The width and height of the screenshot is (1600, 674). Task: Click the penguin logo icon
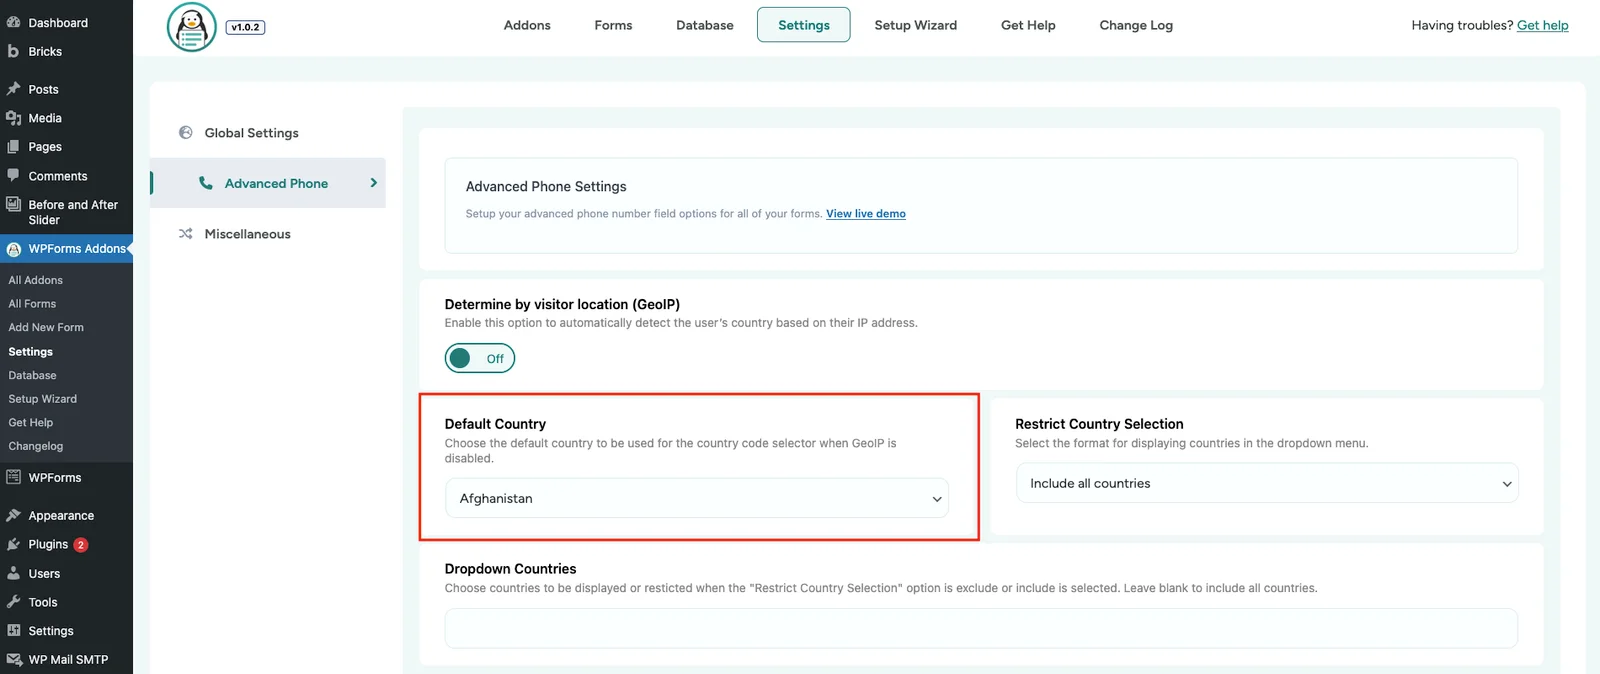(191, 27)
